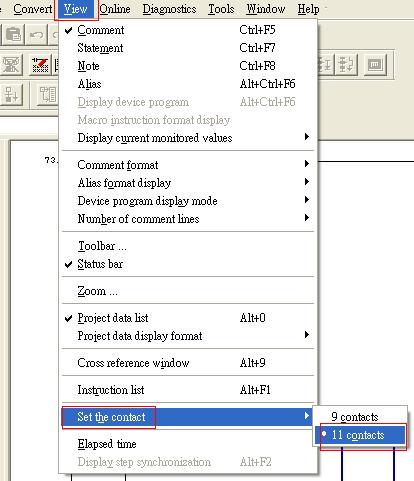Click the block-to-list conversion icon in third toolbar row
Viewport: 414px width, 481px height.
[x=48, y=95]
